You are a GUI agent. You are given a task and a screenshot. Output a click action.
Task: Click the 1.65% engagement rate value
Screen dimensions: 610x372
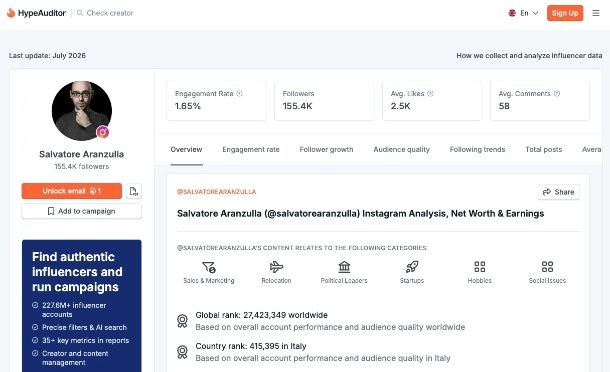[188, 106]
